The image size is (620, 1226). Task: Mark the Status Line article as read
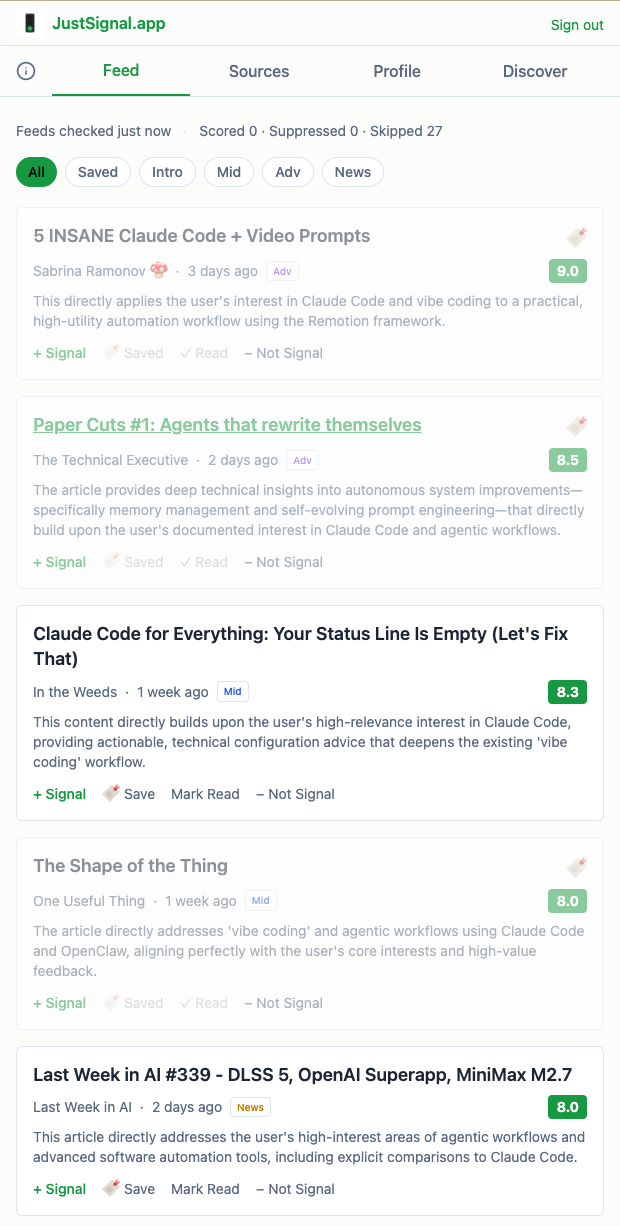pos(205,793)
